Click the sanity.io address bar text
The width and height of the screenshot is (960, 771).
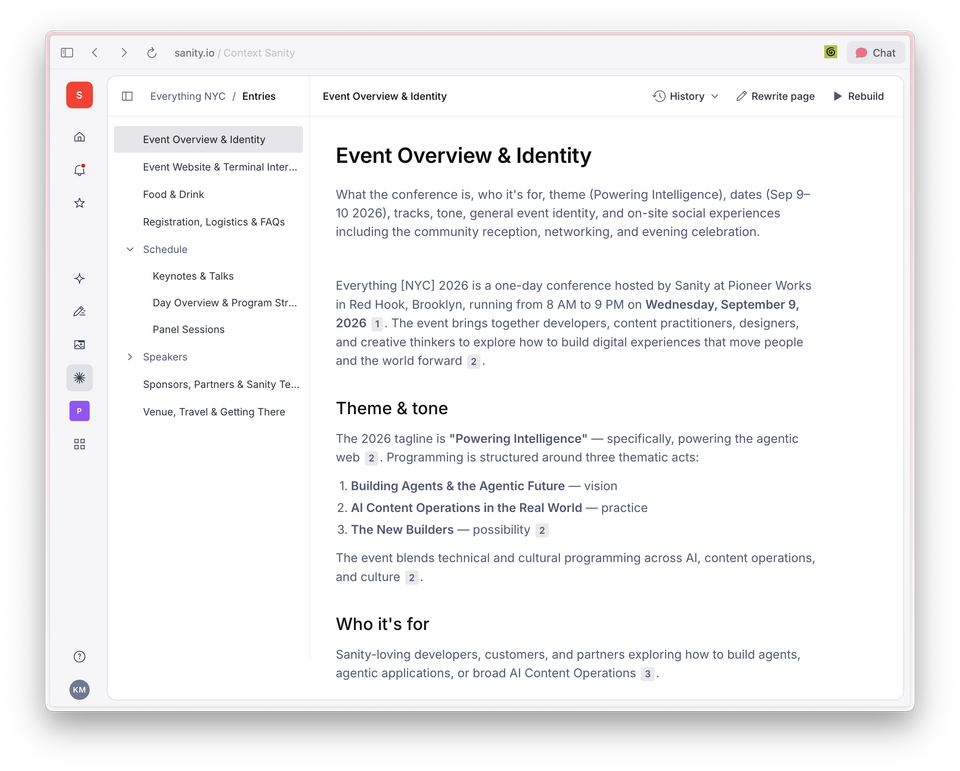point(194,53)
